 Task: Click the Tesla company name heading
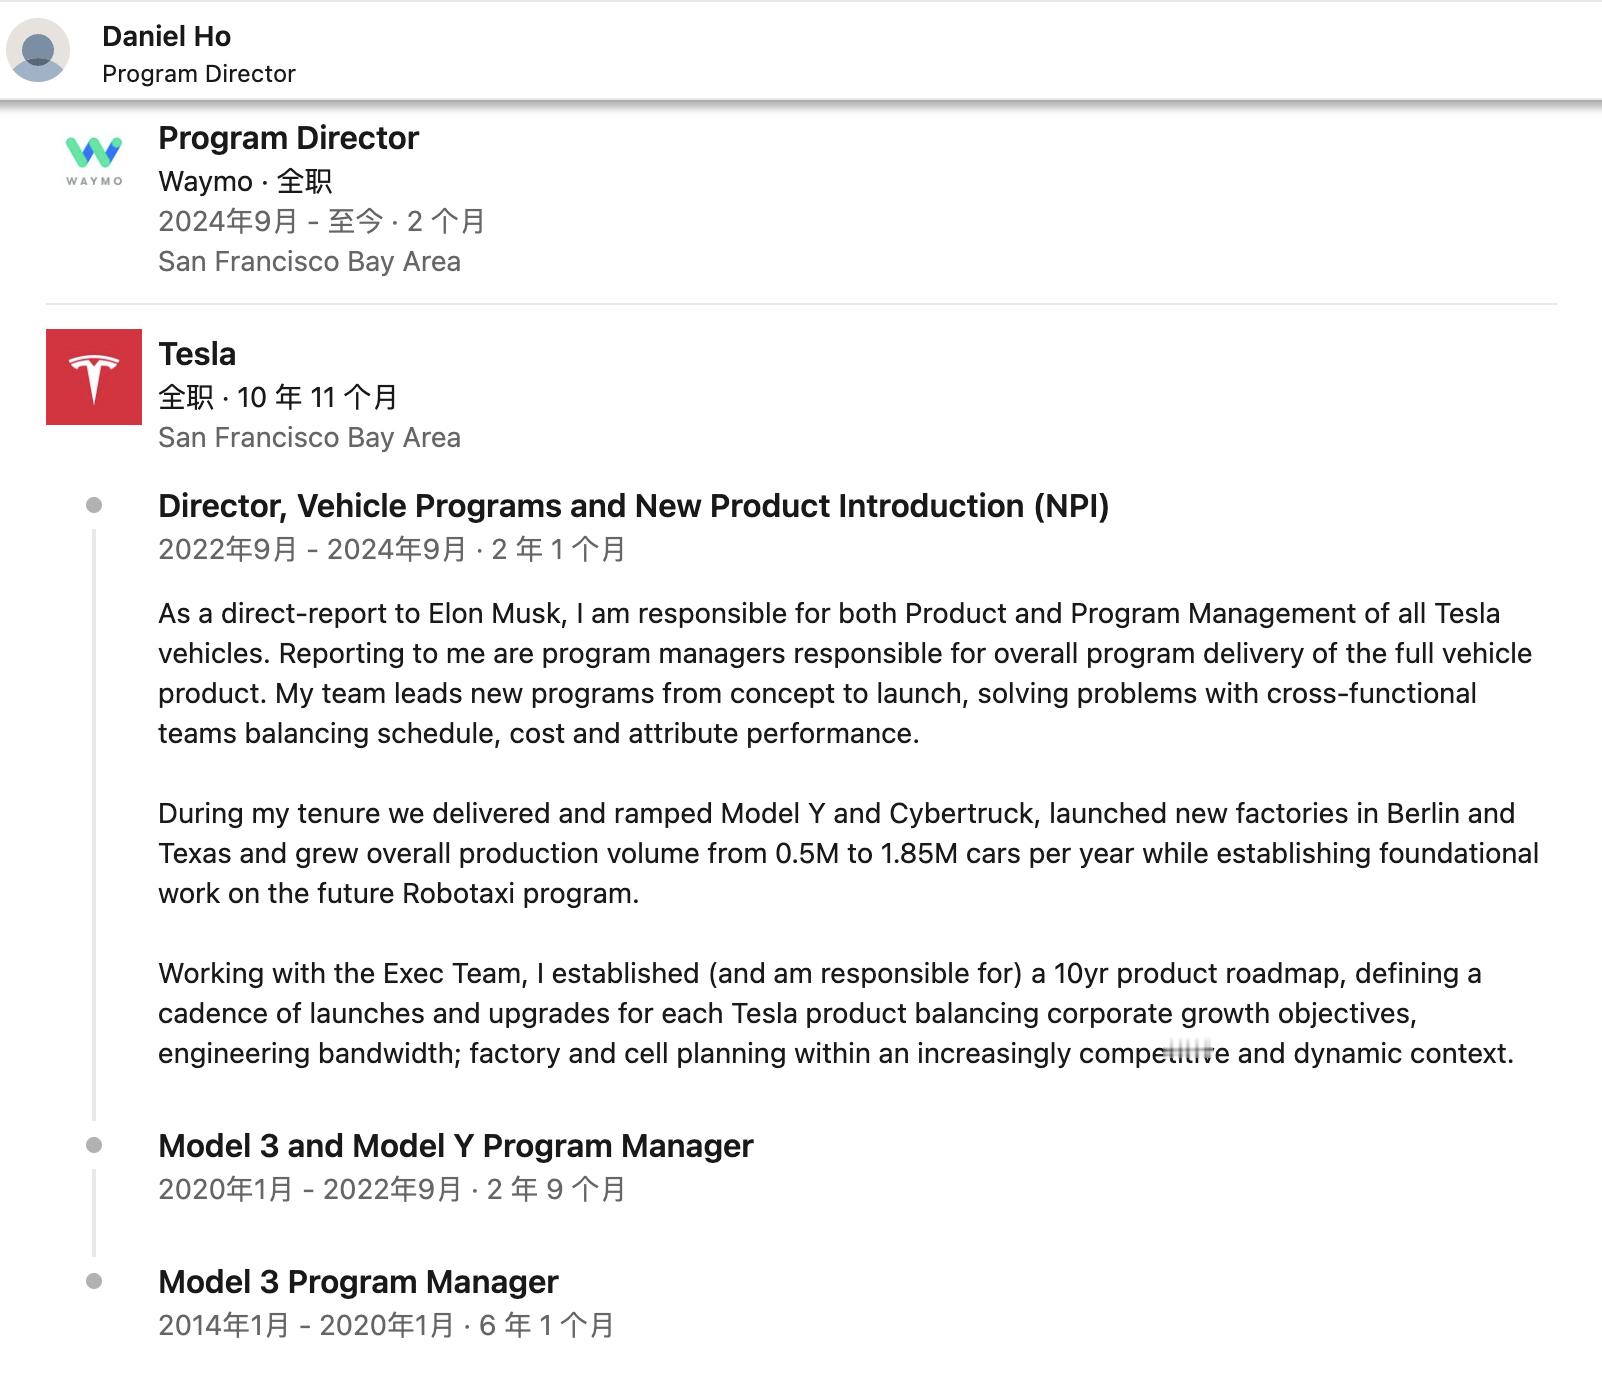[x=197, y=354]
